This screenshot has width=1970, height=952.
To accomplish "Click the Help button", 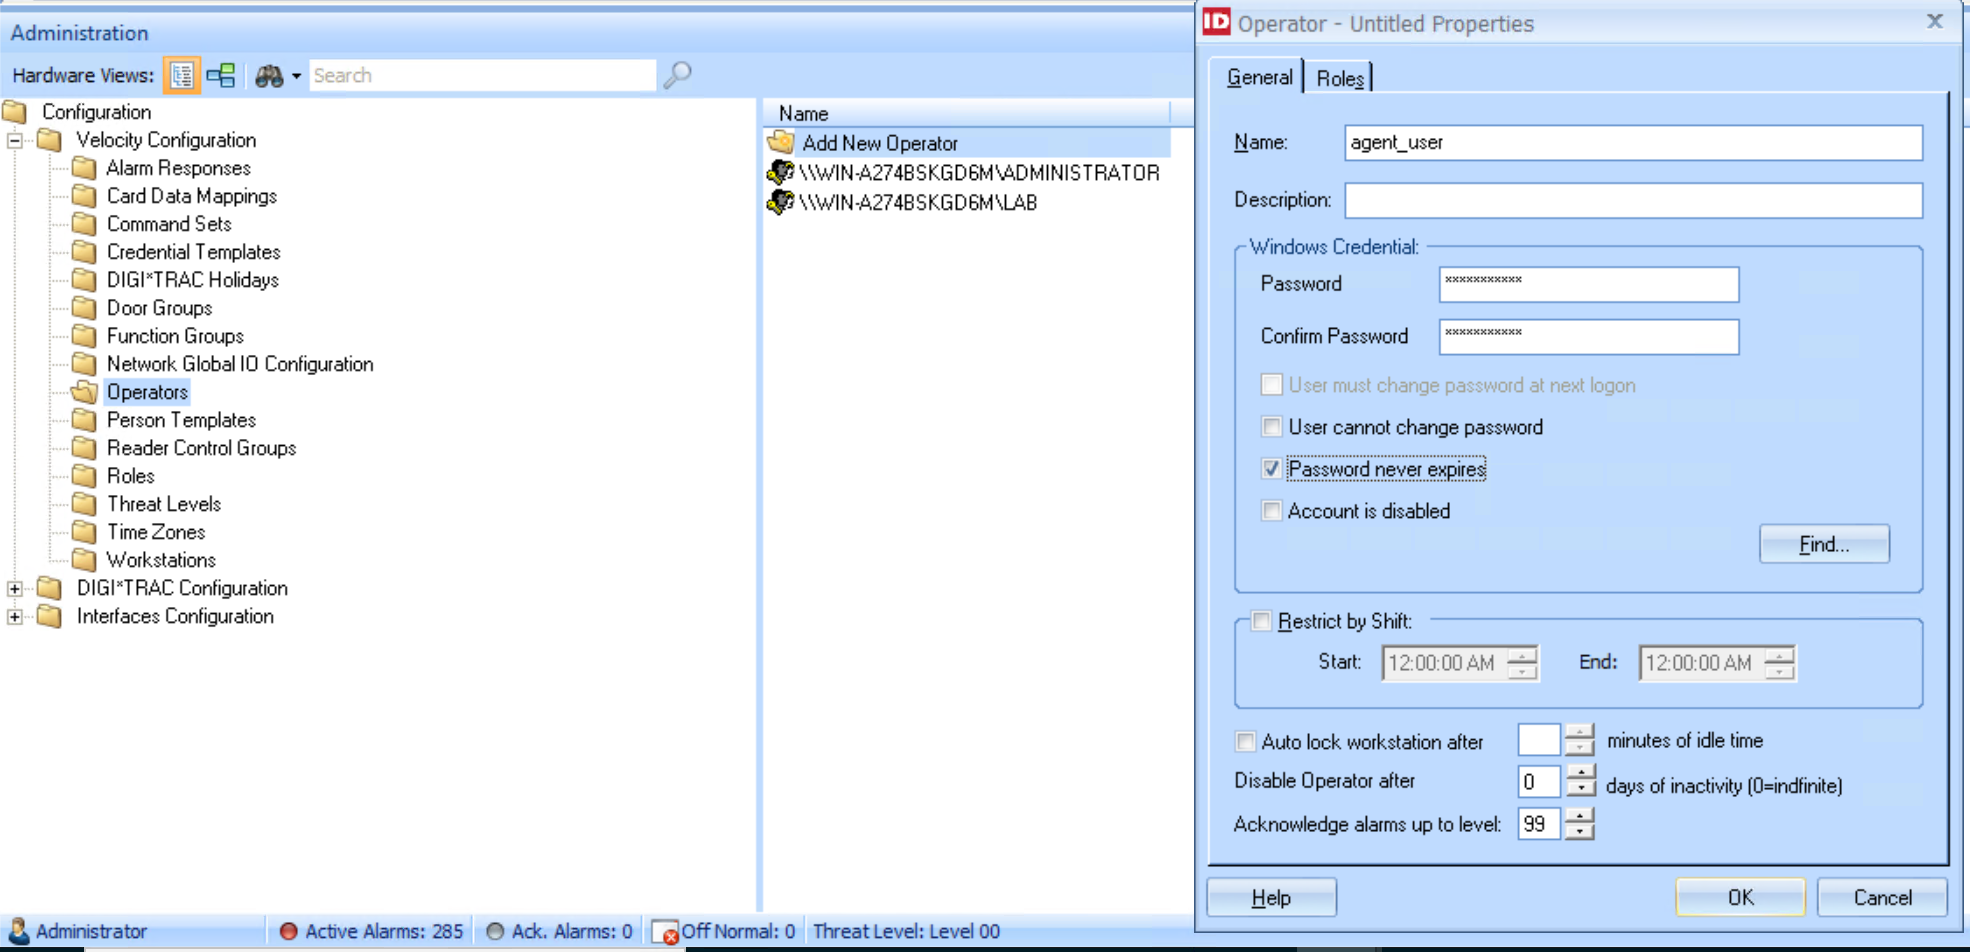I will point(1271,897).
